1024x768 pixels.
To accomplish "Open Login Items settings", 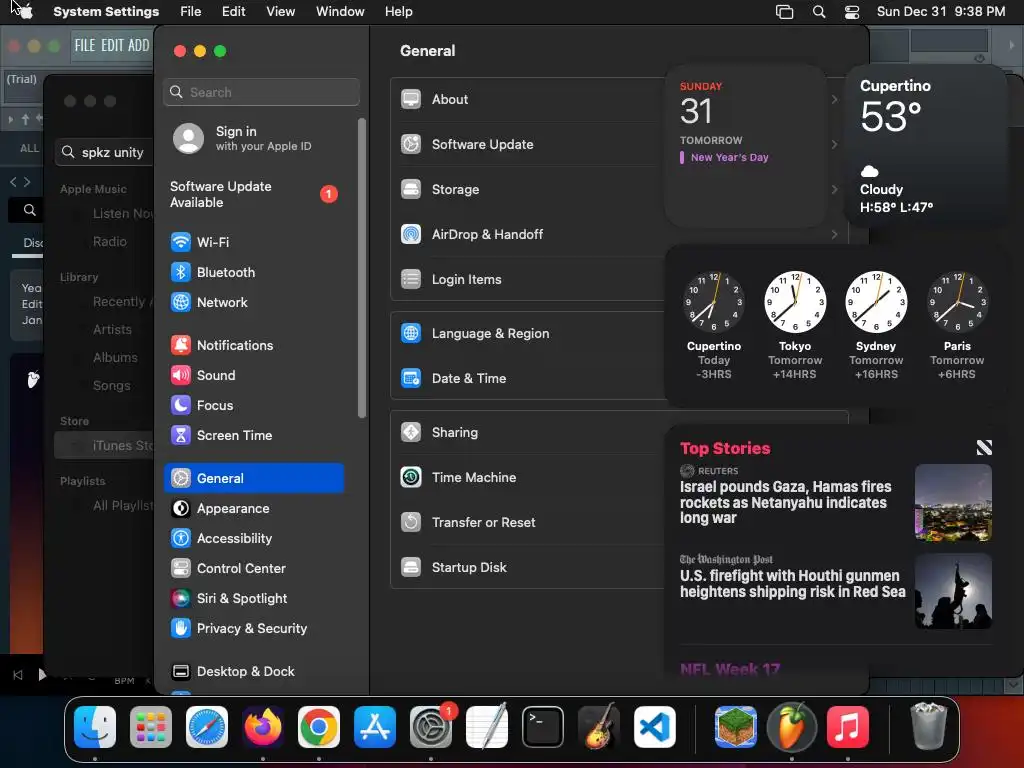I will point(528,280).
